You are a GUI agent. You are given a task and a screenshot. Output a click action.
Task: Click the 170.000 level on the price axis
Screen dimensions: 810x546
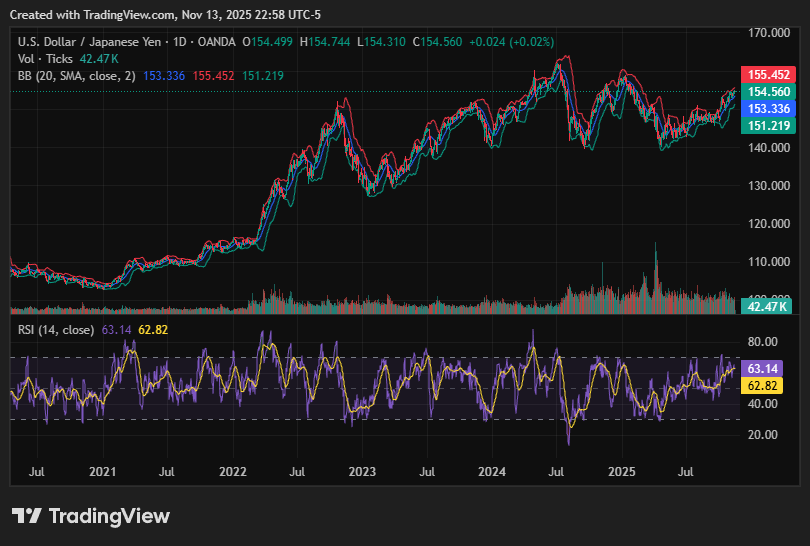767,33
